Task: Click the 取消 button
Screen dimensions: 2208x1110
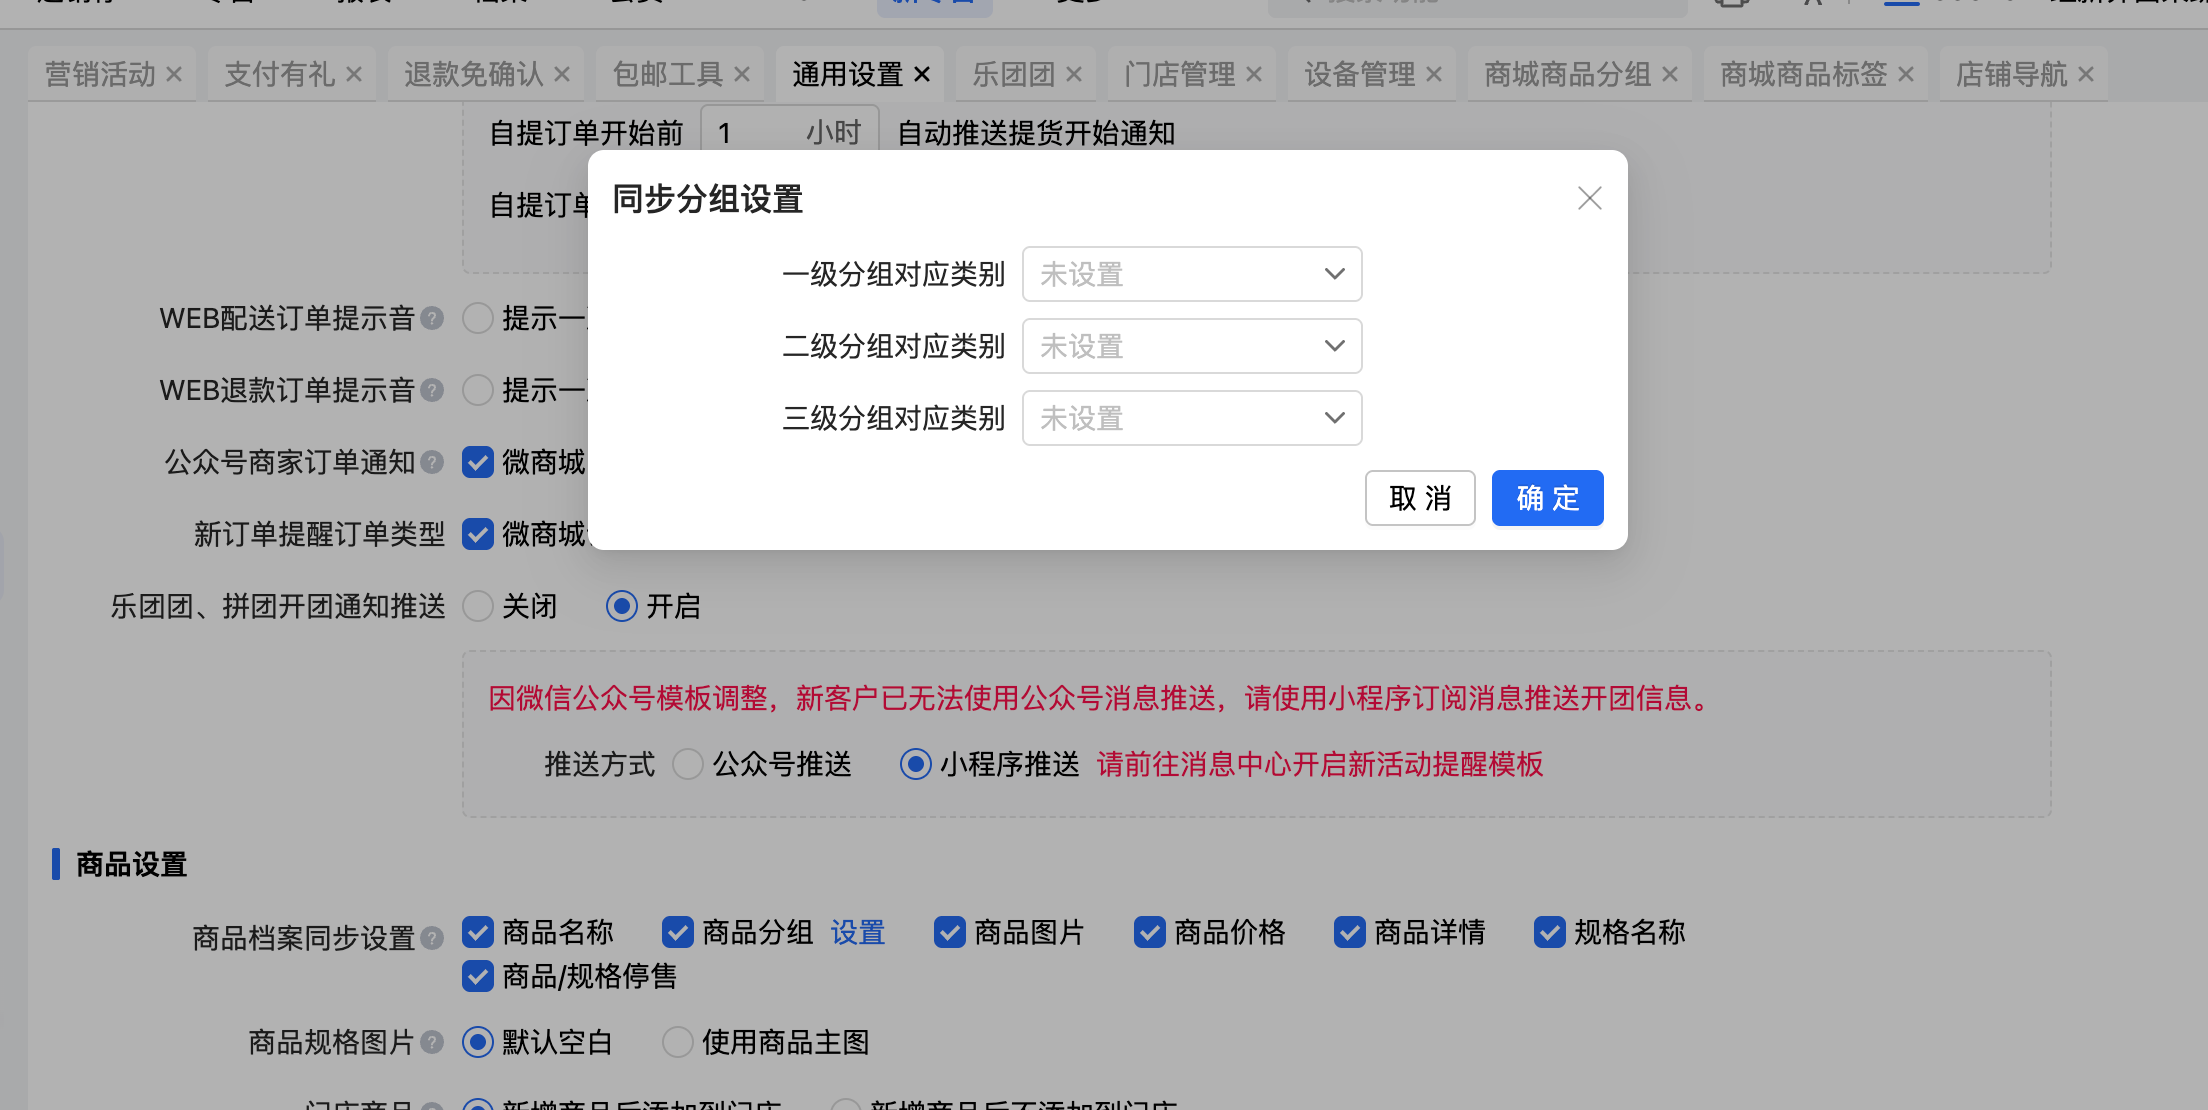Action: coord(1420,498)
